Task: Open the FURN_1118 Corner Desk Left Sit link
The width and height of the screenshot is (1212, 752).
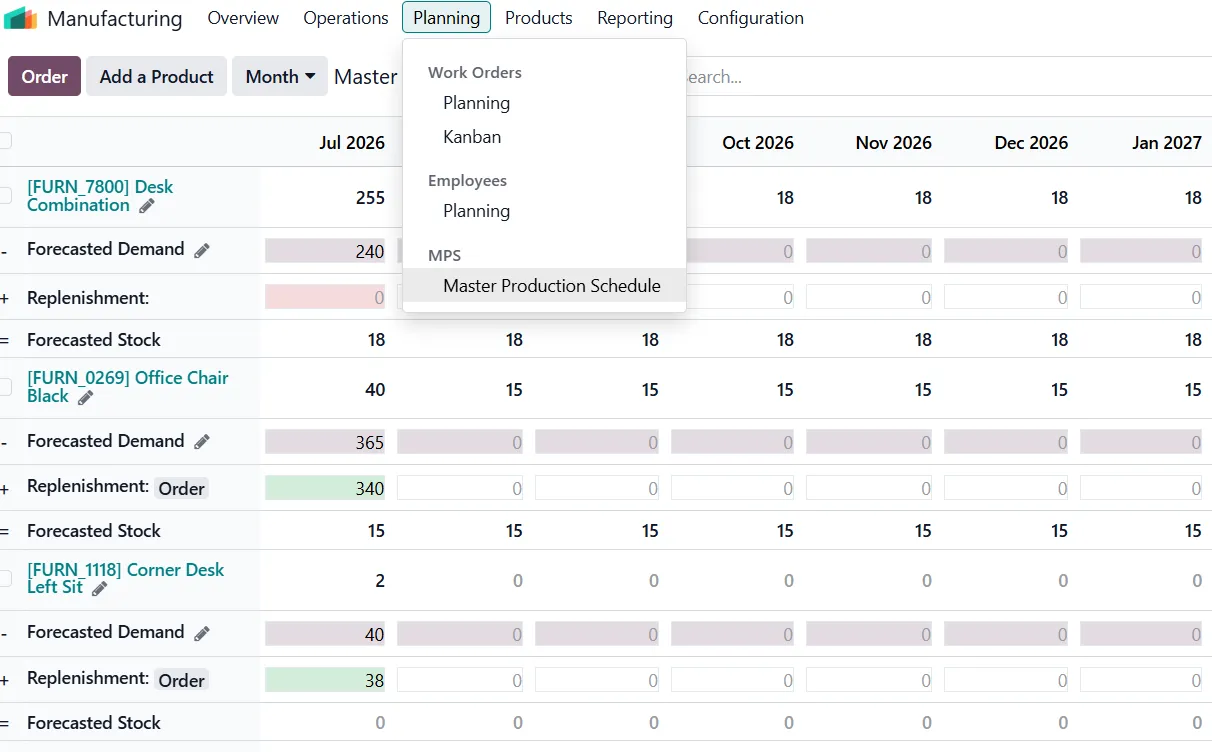Action: click(125, 578)
